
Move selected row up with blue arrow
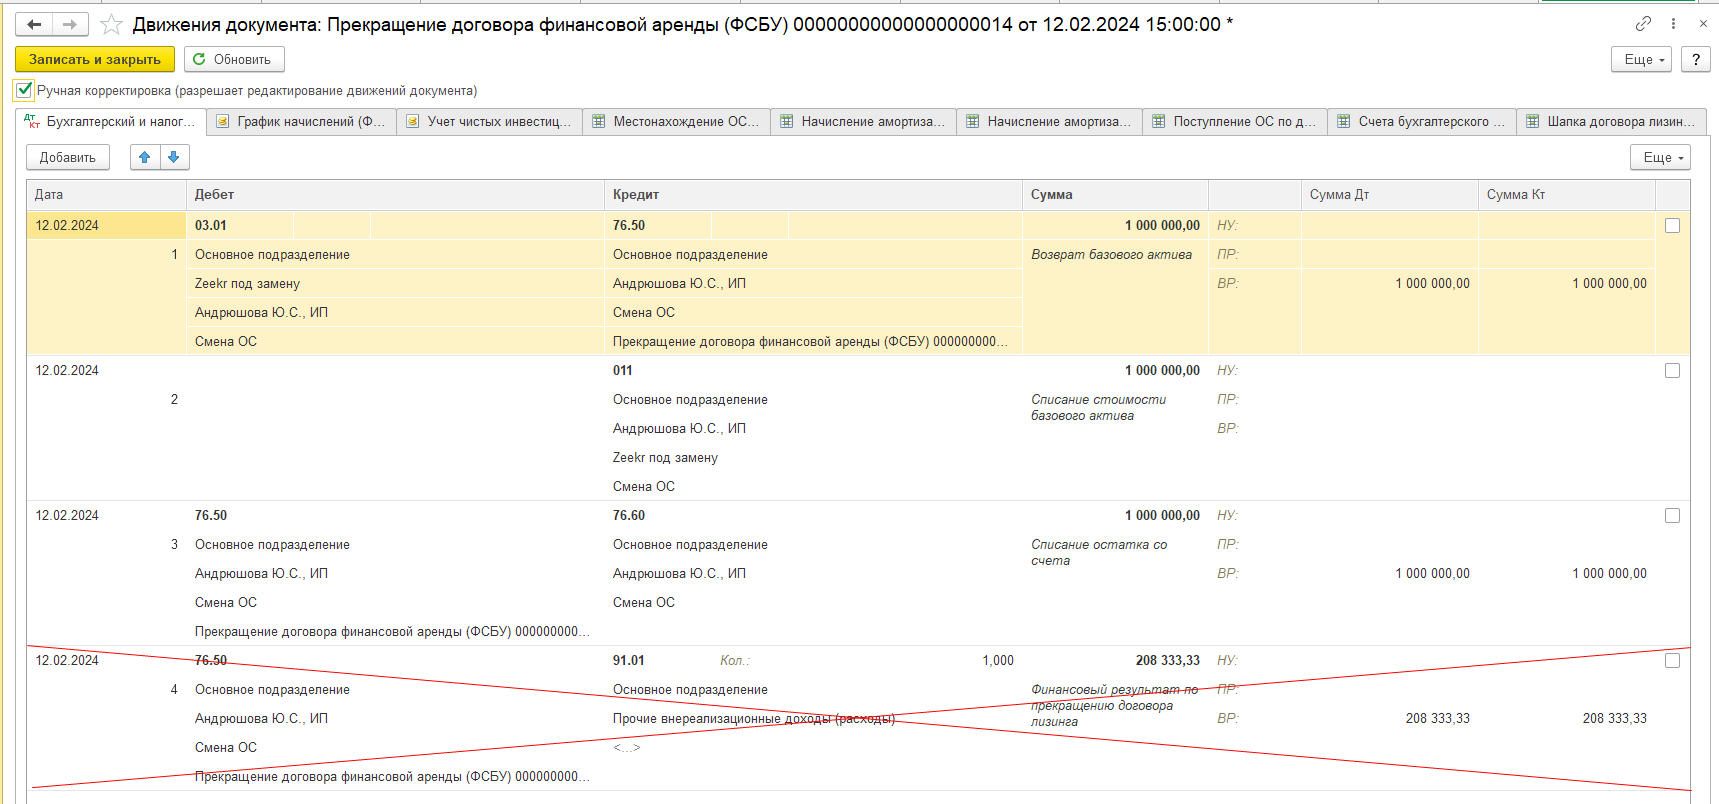coord(145,157)
